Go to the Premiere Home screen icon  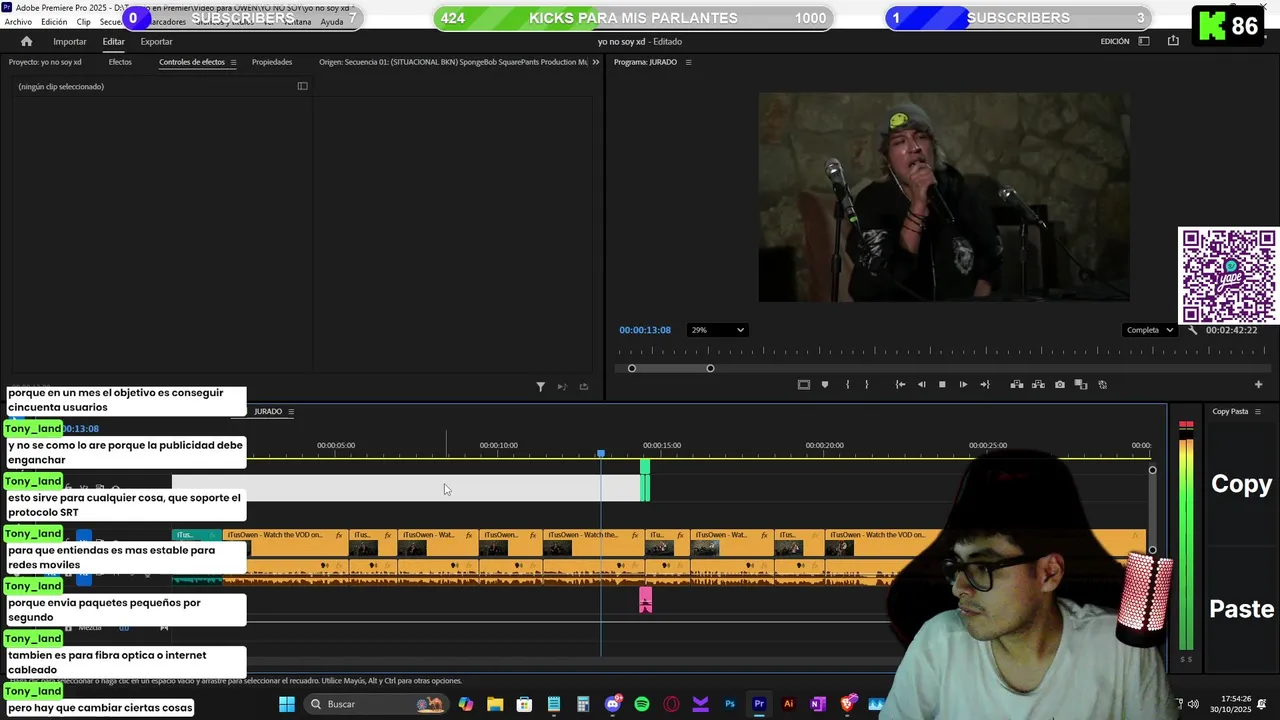coord(27,41)
